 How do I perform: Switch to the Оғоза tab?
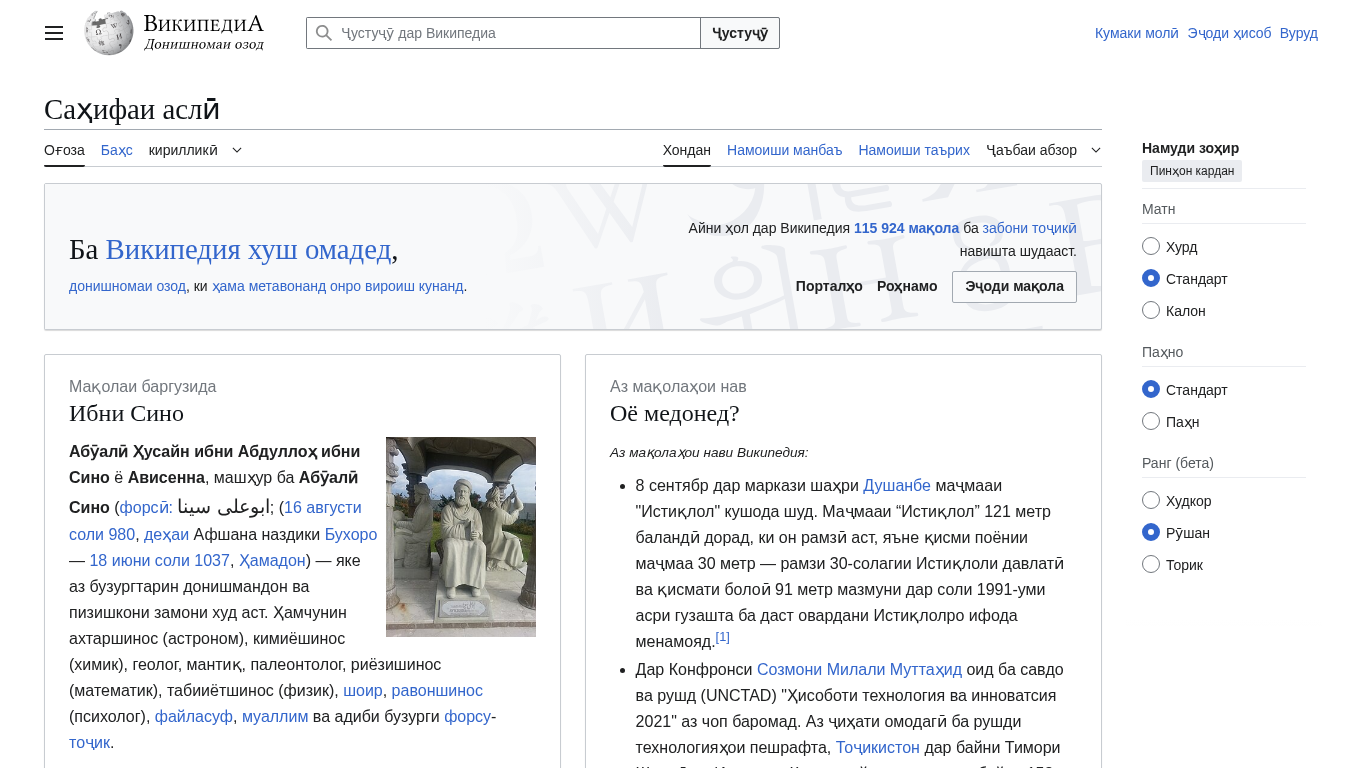(64, 150)
